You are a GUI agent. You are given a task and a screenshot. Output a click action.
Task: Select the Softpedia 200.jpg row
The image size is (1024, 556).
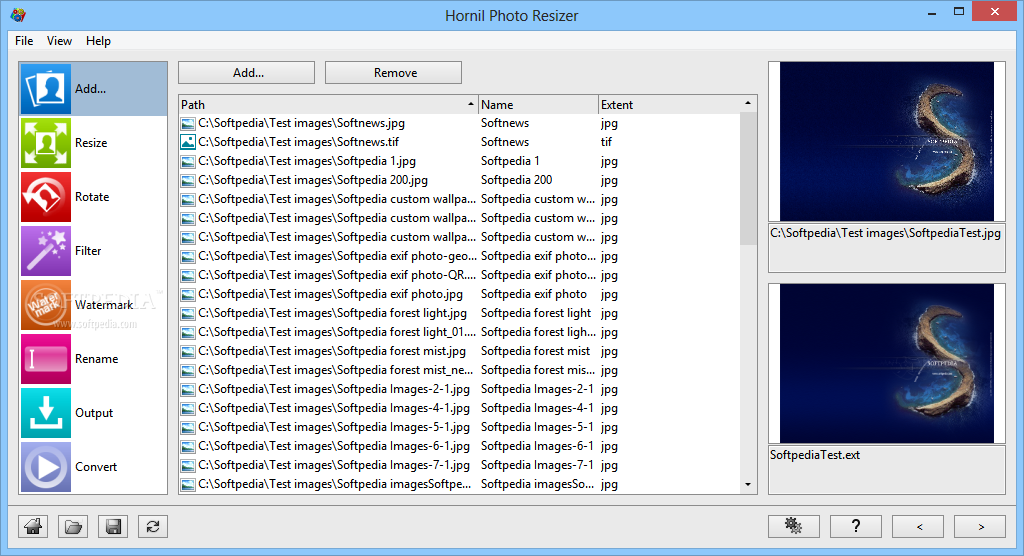pos(460,180)
